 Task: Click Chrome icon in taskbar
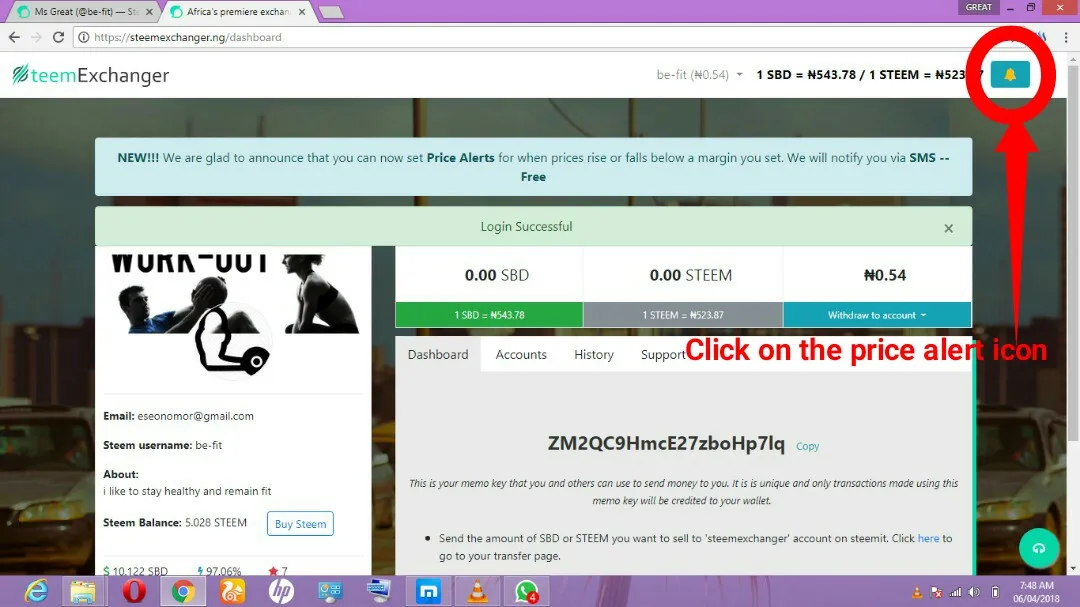click(x=183, y=591)
